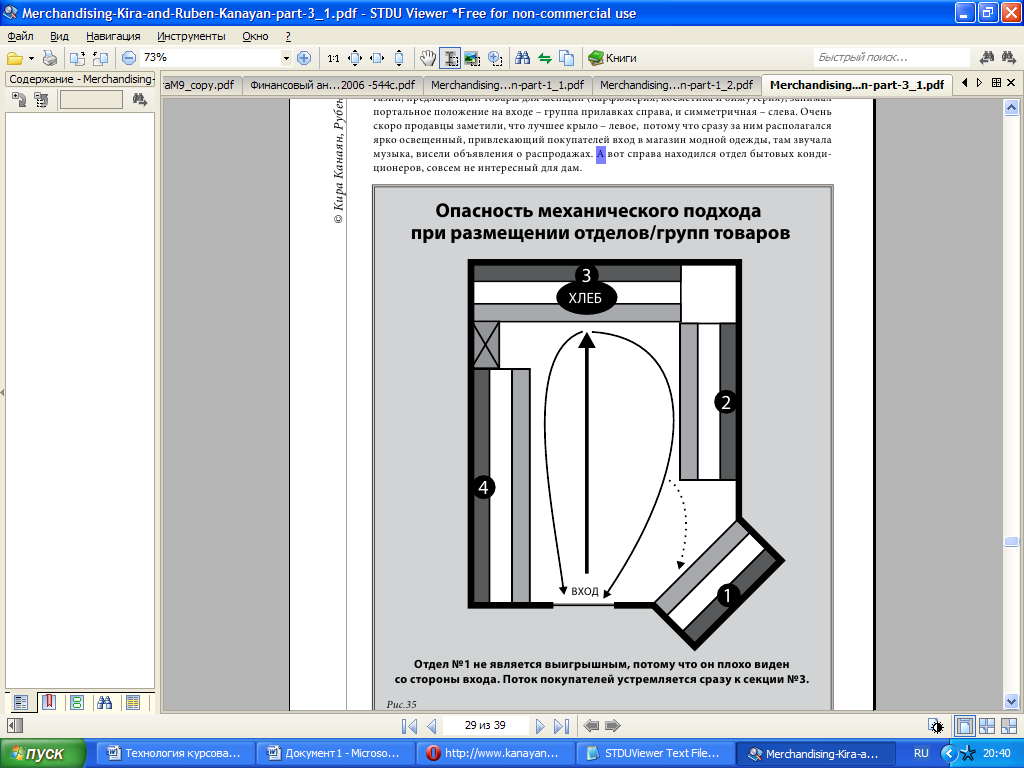Viewport: 1024px width, 768px height.
Task: Switch to the aM9_copy.pdf tab
Action: pyautogui.click(x=201, y=85)
